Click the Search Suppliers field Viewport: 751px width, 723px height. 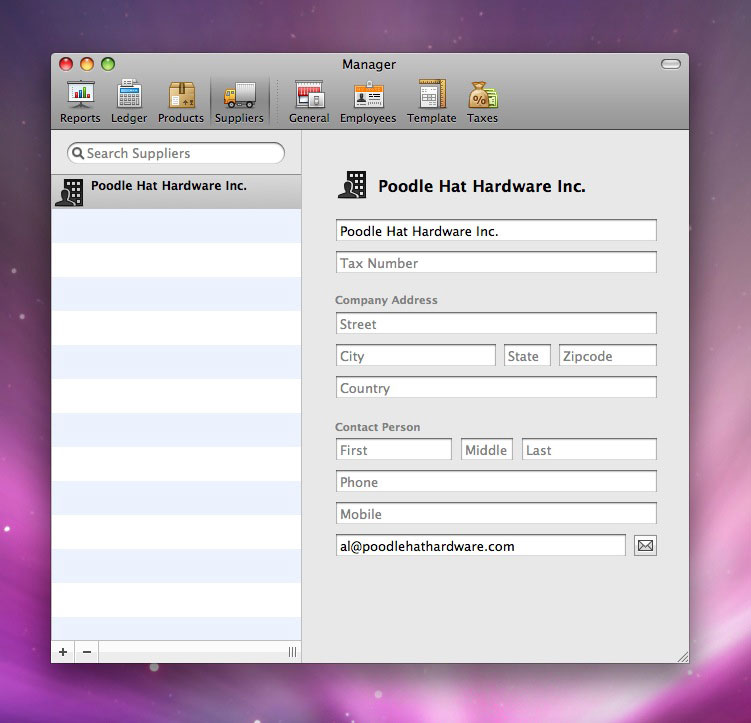(176, 153)
